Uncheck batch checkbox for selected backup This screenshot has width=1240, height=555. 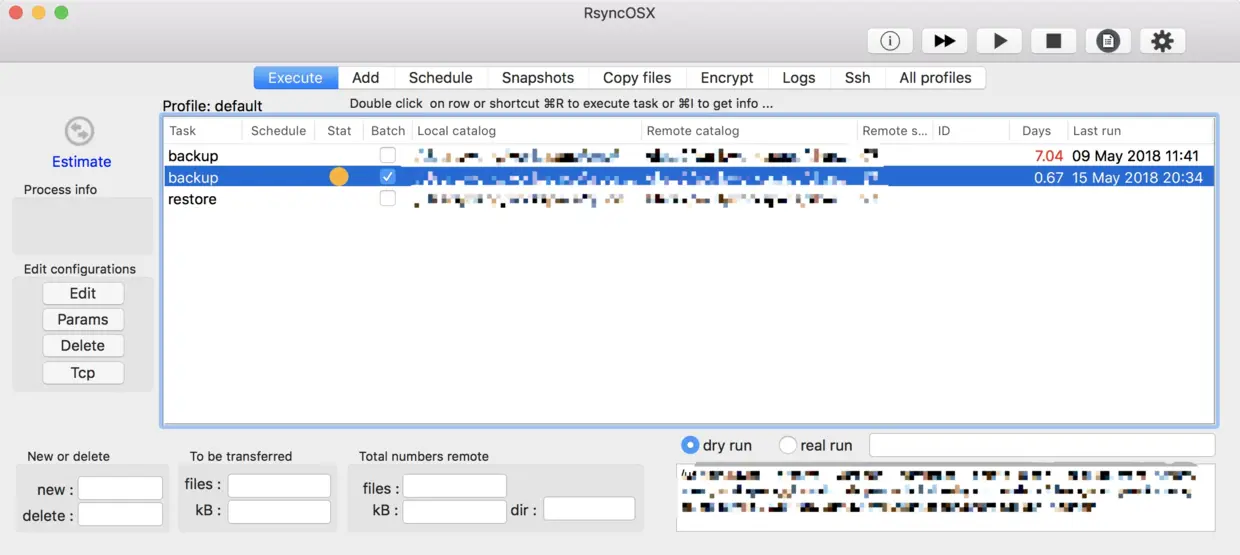[x=387, y=177]
